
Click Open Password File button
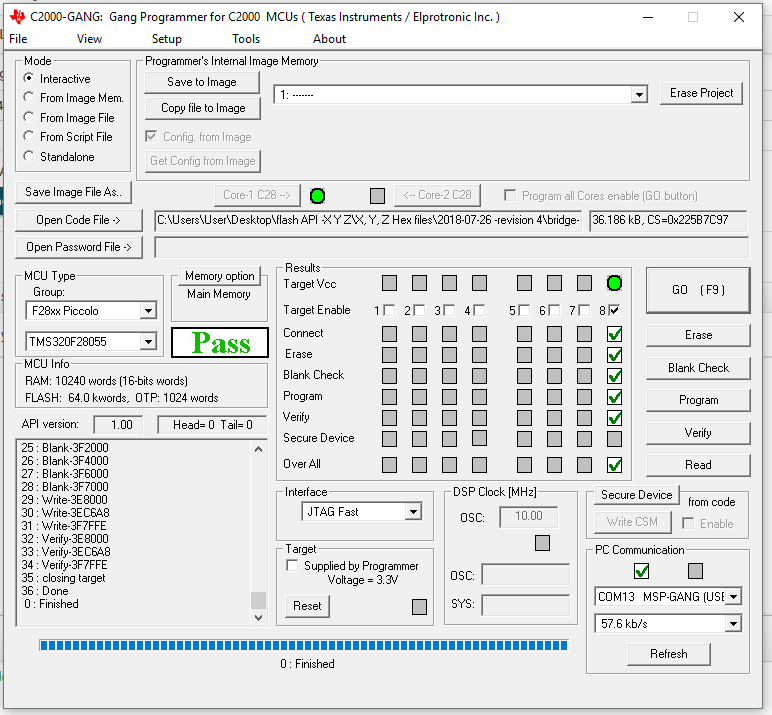(x=79, y=247)
